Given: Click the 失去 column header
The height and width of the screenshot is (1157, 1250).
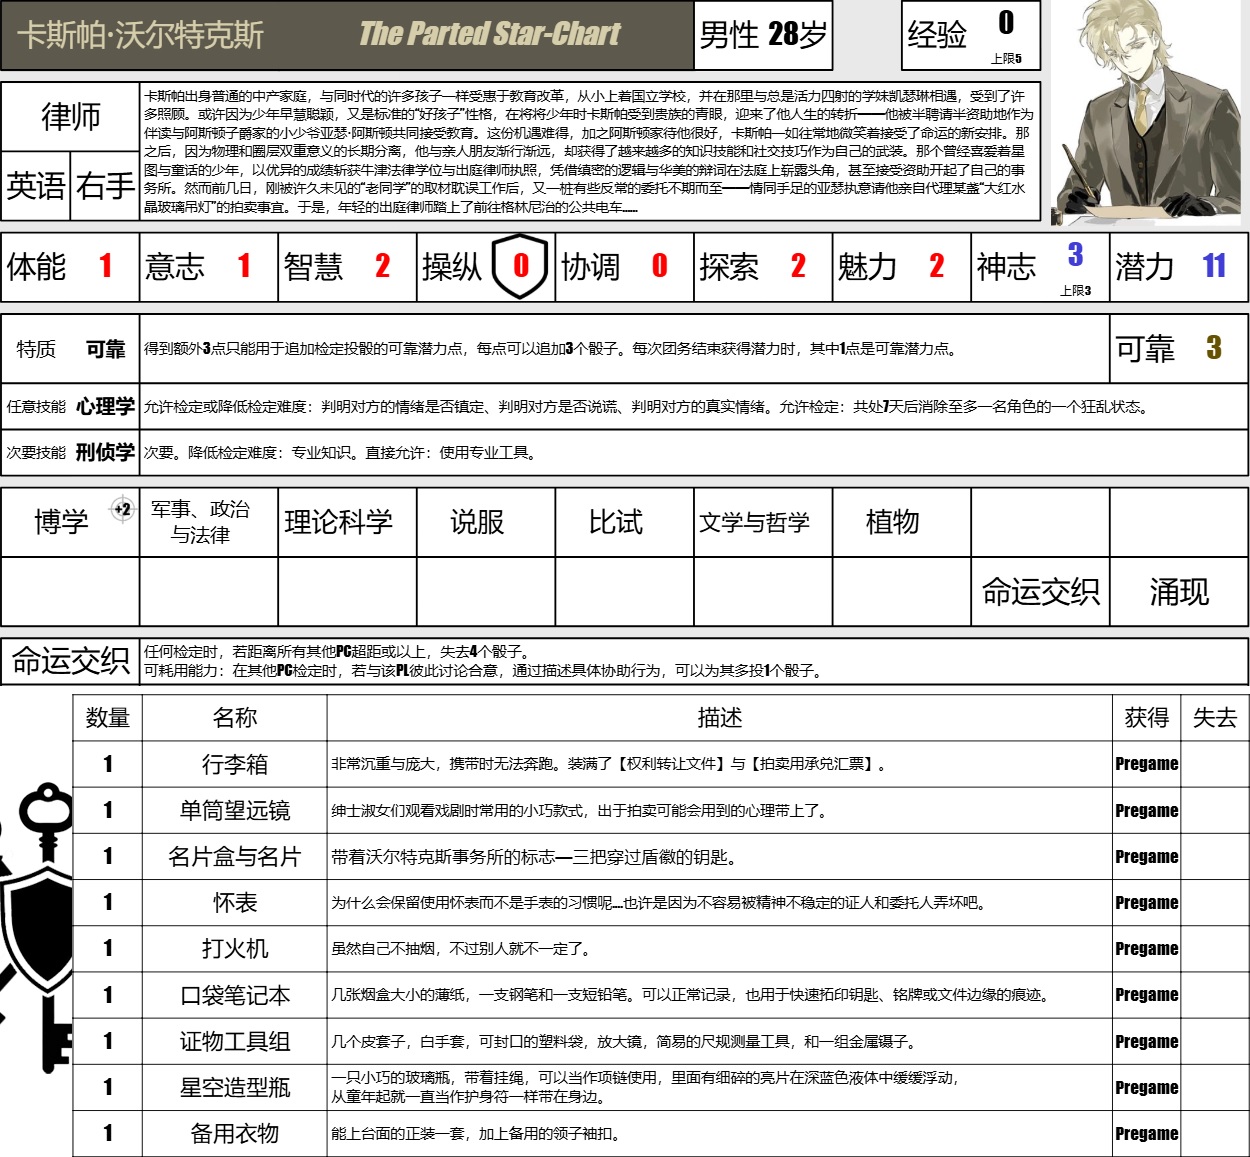Looking at the screenshot, I should pyautogui.click(x=1215, y=718).
